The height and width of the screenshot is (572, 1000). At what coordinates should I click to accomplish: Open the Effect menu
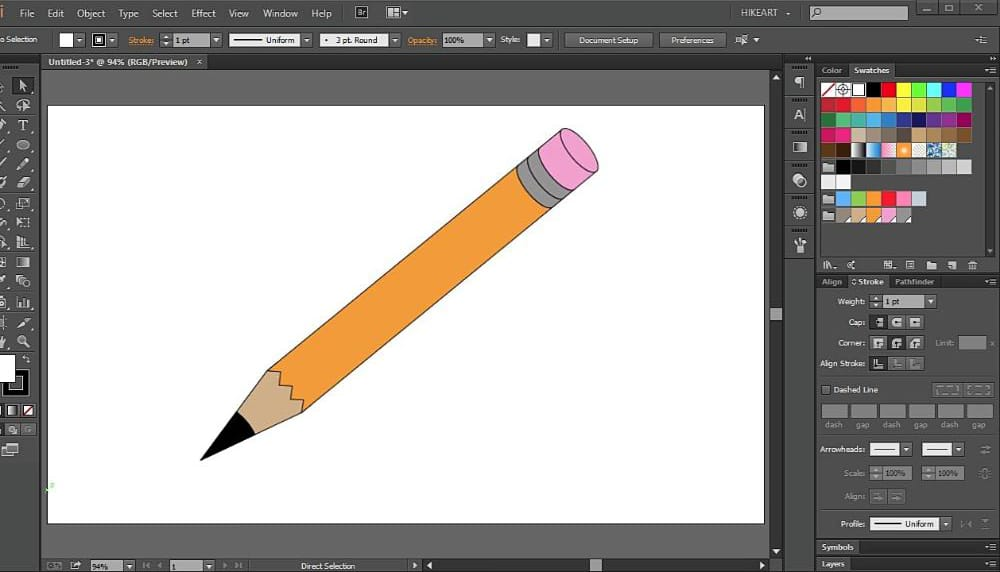(203, 13)
